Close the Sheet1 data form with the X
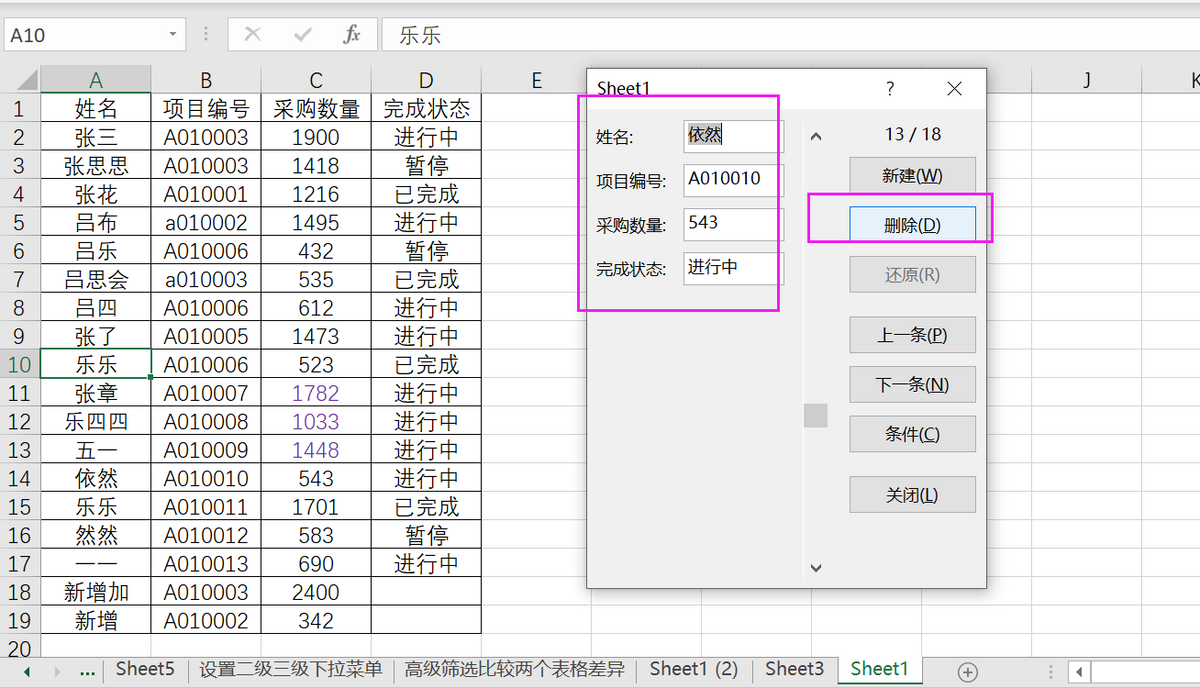 click(954, 88)
